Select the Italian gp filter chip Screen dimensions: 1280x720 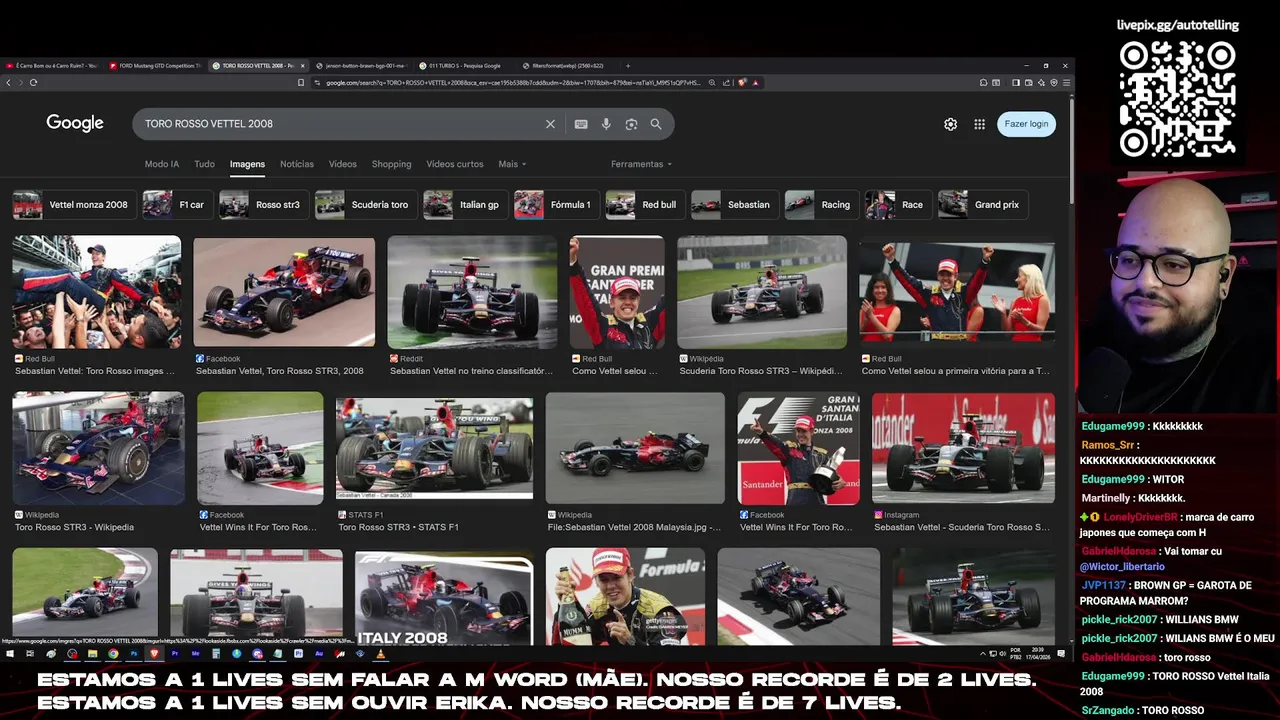(x=464, y=205)
